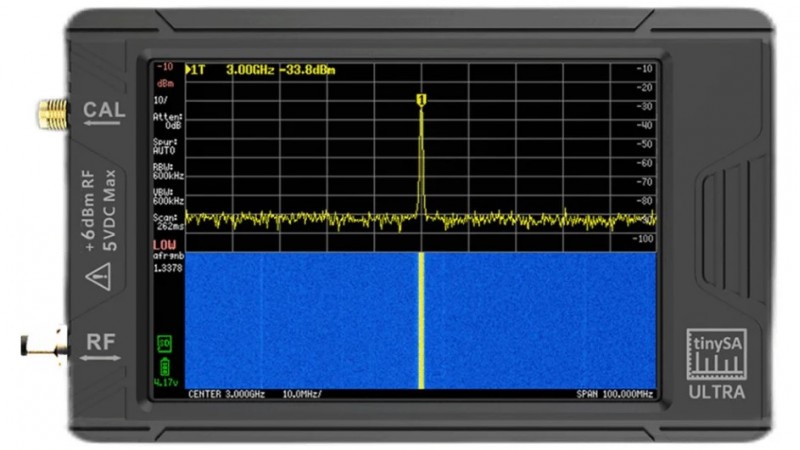Open the Atten 0dB setting
The height and width of the screenshot is (450, 800).
coord(166,121)
